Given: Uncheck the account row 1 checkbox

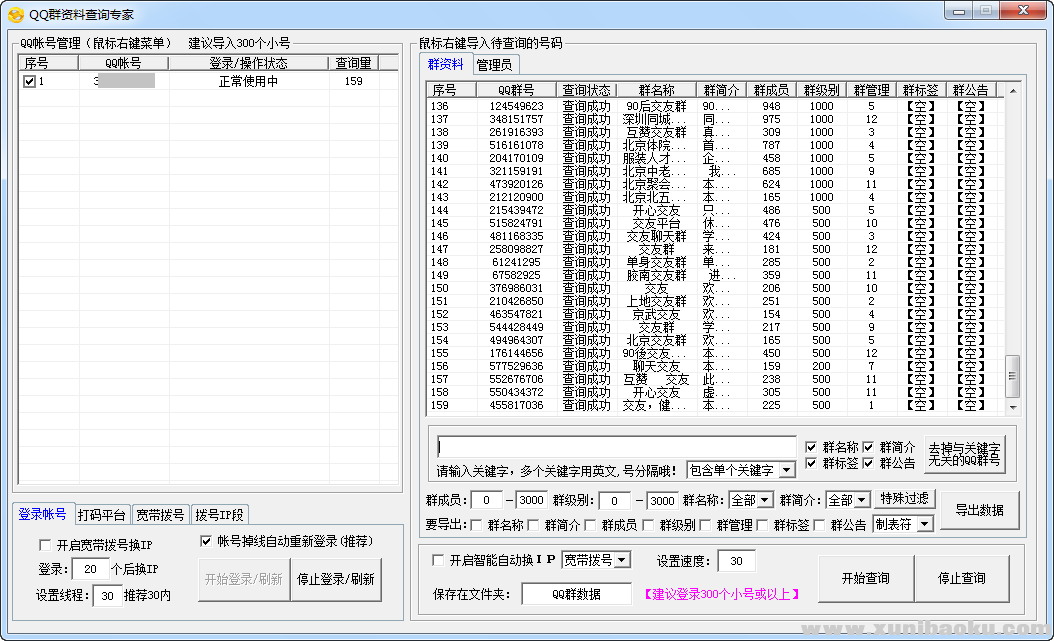Looking at the screenshot, I should coord(29,82).
